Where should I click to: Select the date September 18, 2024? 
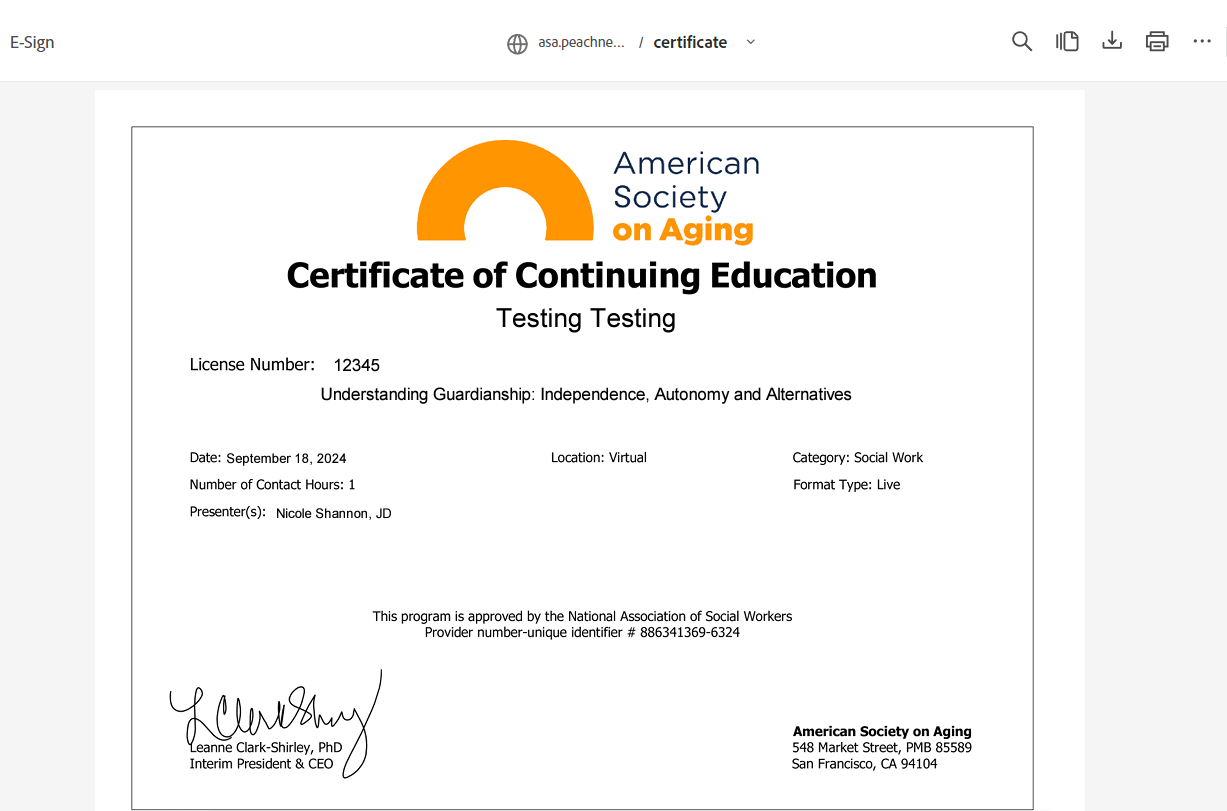[286, 459]
